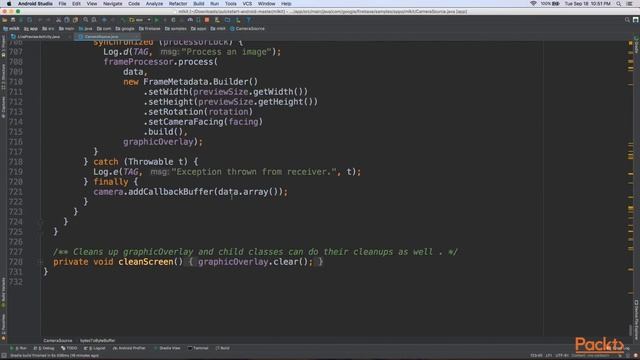This screenshot has height=360, width=640.
Task: Open the Debug tool window
Action: 44,348
